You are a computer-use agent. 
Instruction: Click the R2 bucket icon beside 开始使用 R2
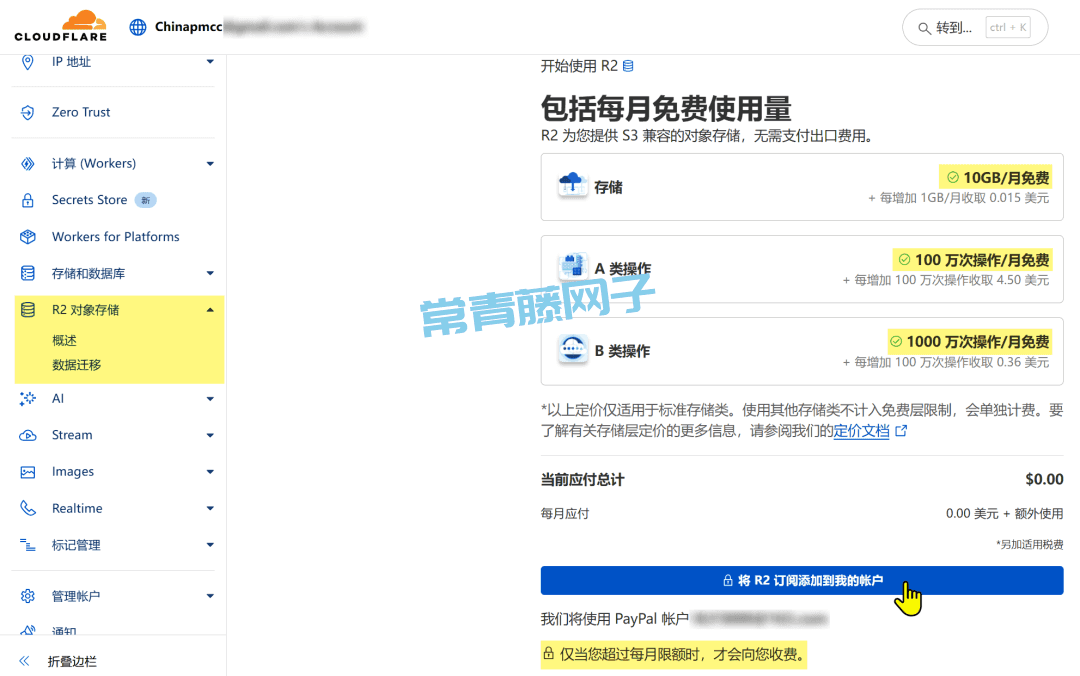(628, 66)
